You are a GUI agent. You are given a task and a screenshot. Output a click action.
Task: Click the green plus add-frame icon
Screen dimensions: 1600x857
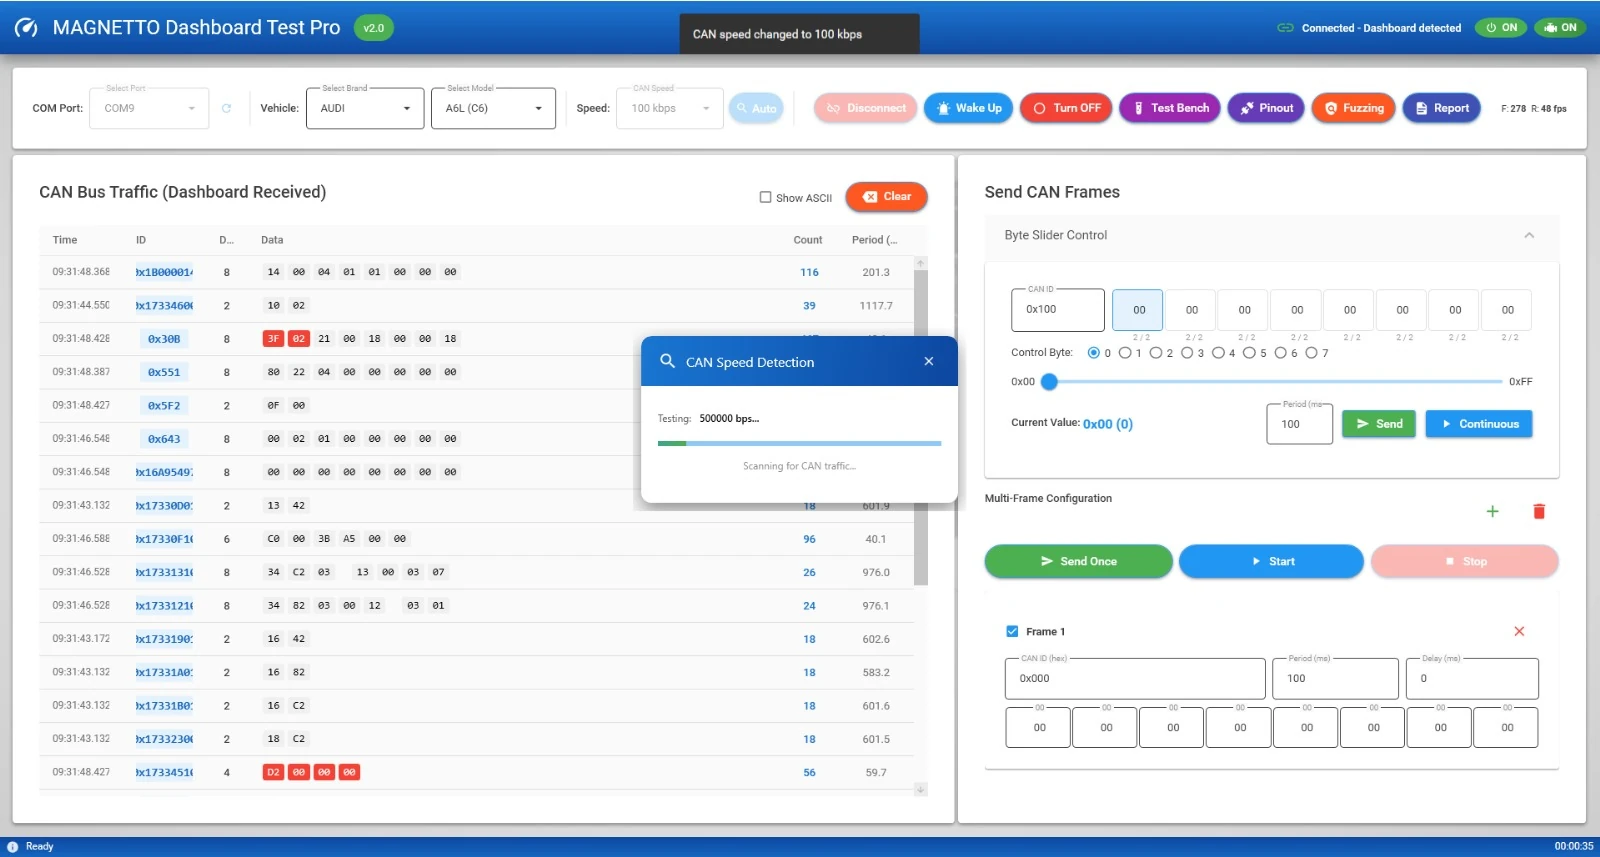point(1492,511)
